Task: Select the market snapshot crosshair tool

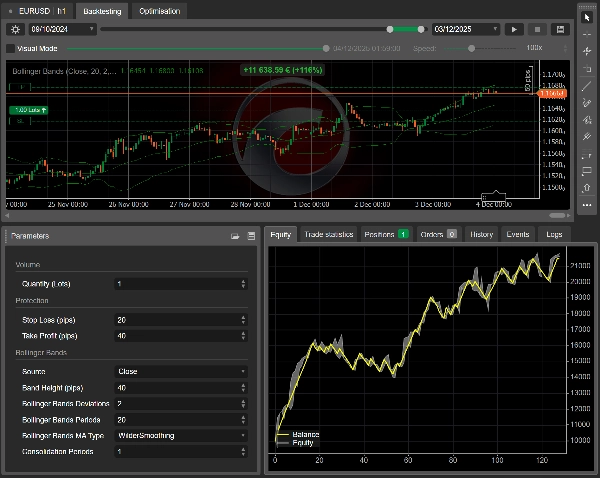Action: (587, 51)
